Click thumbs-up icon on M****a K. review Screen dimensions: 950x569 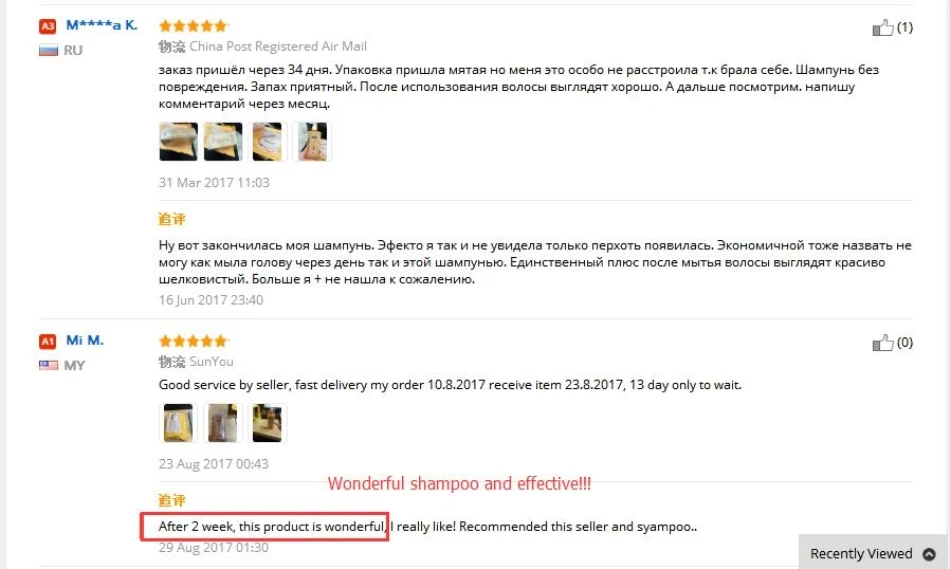(x=882, y=27)
